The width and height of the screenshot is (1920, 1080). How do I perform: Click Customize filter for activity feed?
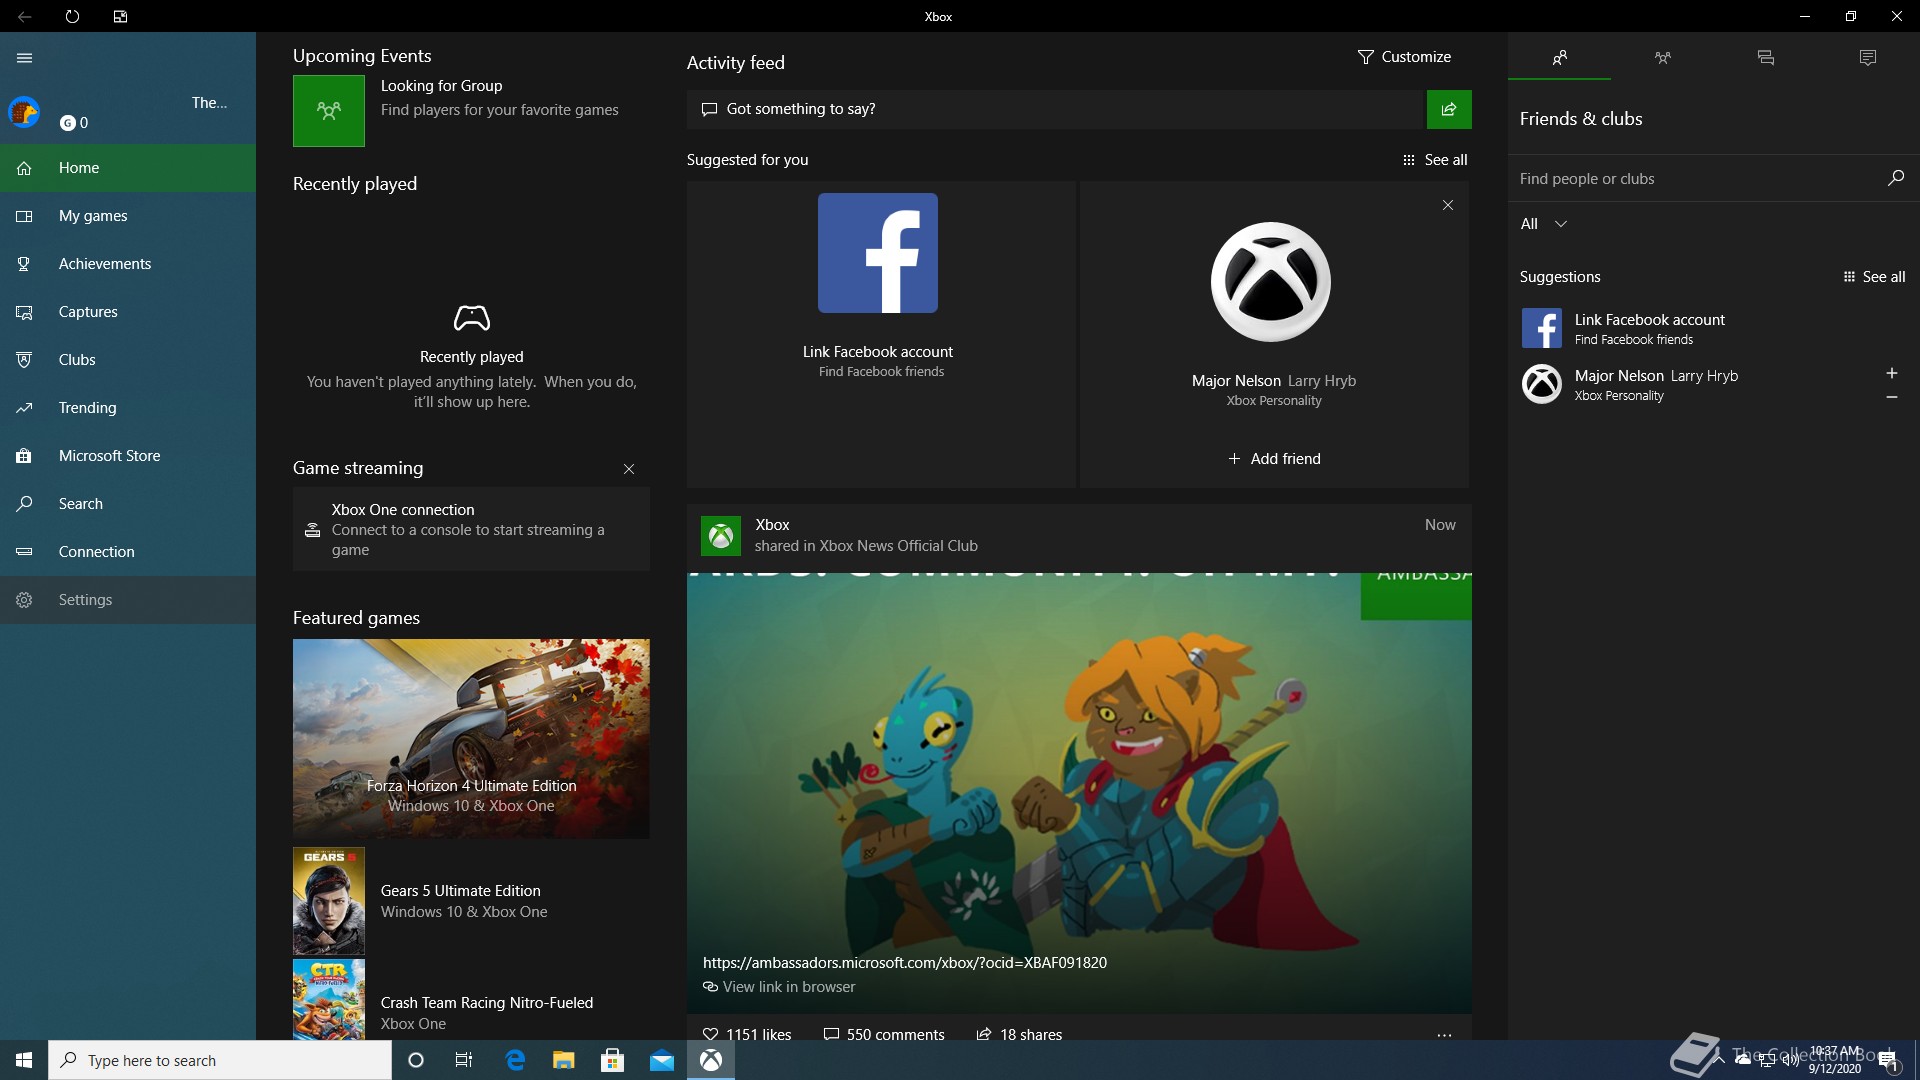coord(1404,57)
